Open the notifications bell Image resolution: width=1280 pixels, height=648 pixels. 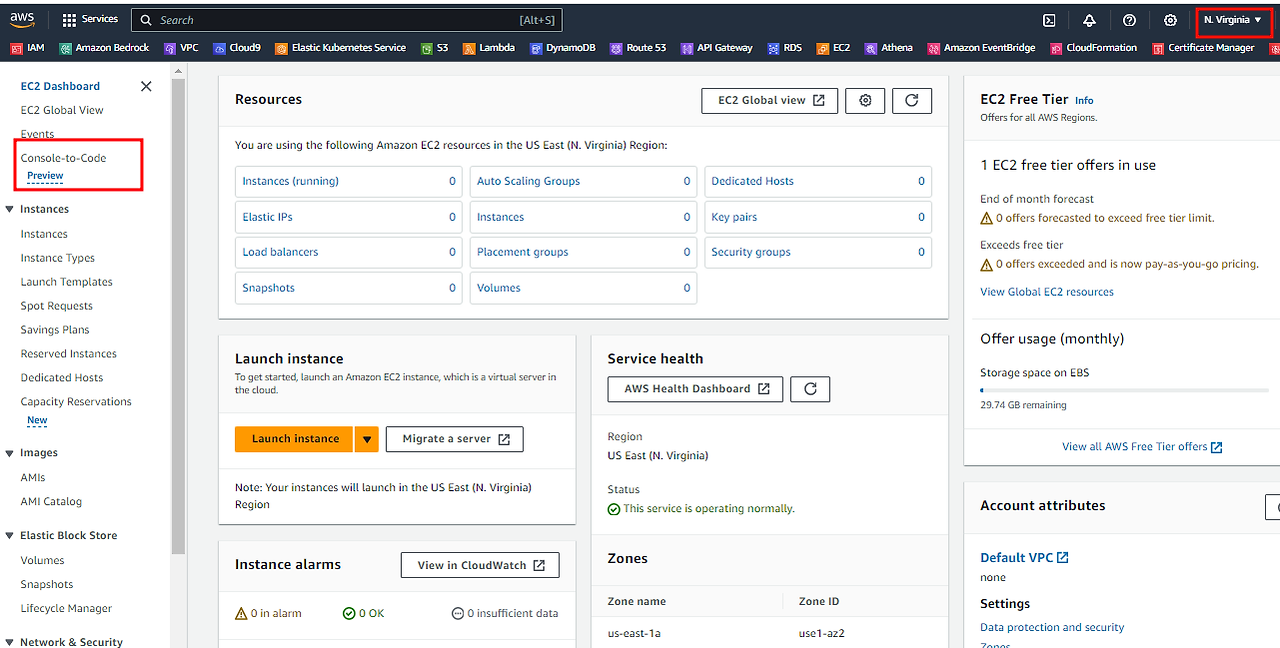click(x=1089, y=20)
